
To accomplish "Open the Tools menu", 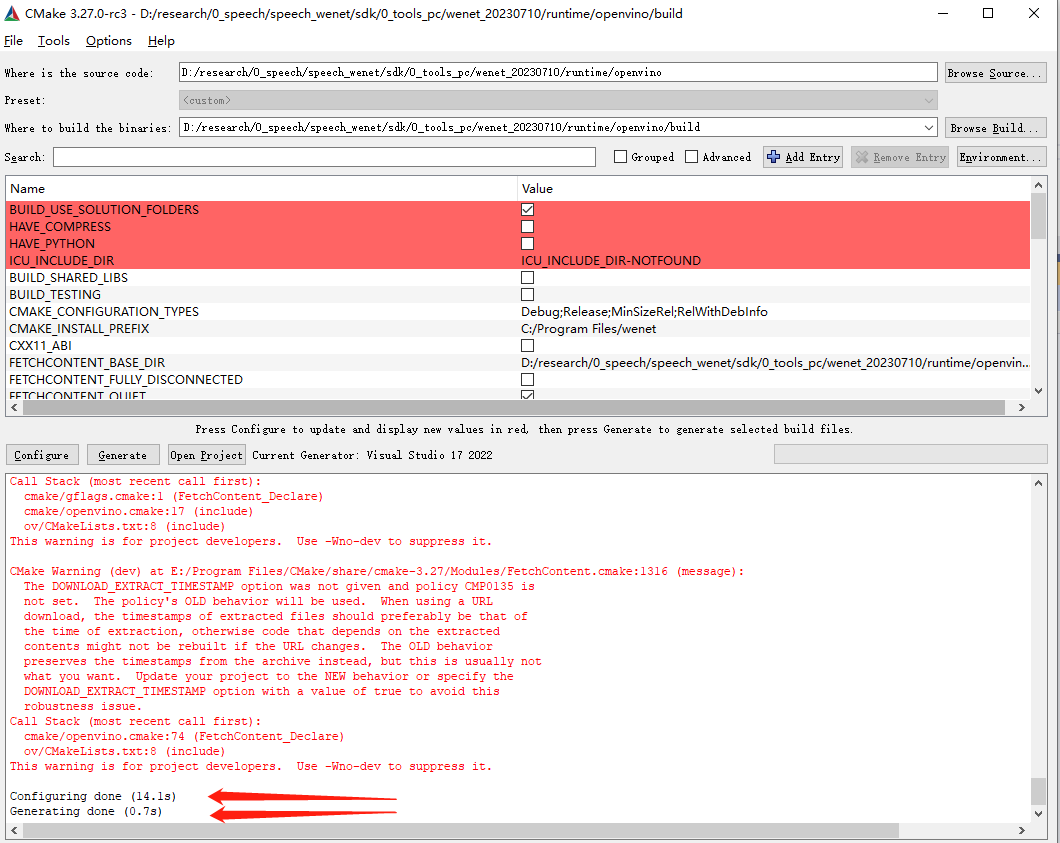I will click(x=53, y=40).
